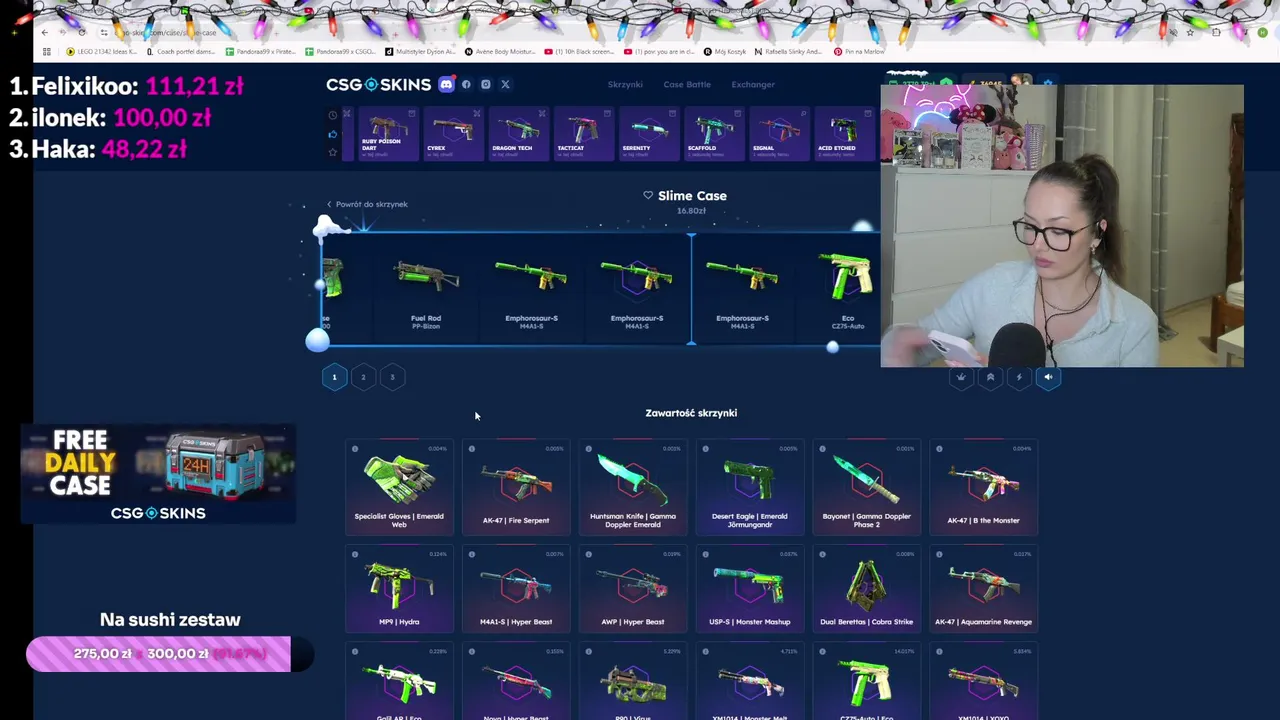
Task: Select Desert Eagle Emerald Jörmungandr item
Action: [750, 487]
